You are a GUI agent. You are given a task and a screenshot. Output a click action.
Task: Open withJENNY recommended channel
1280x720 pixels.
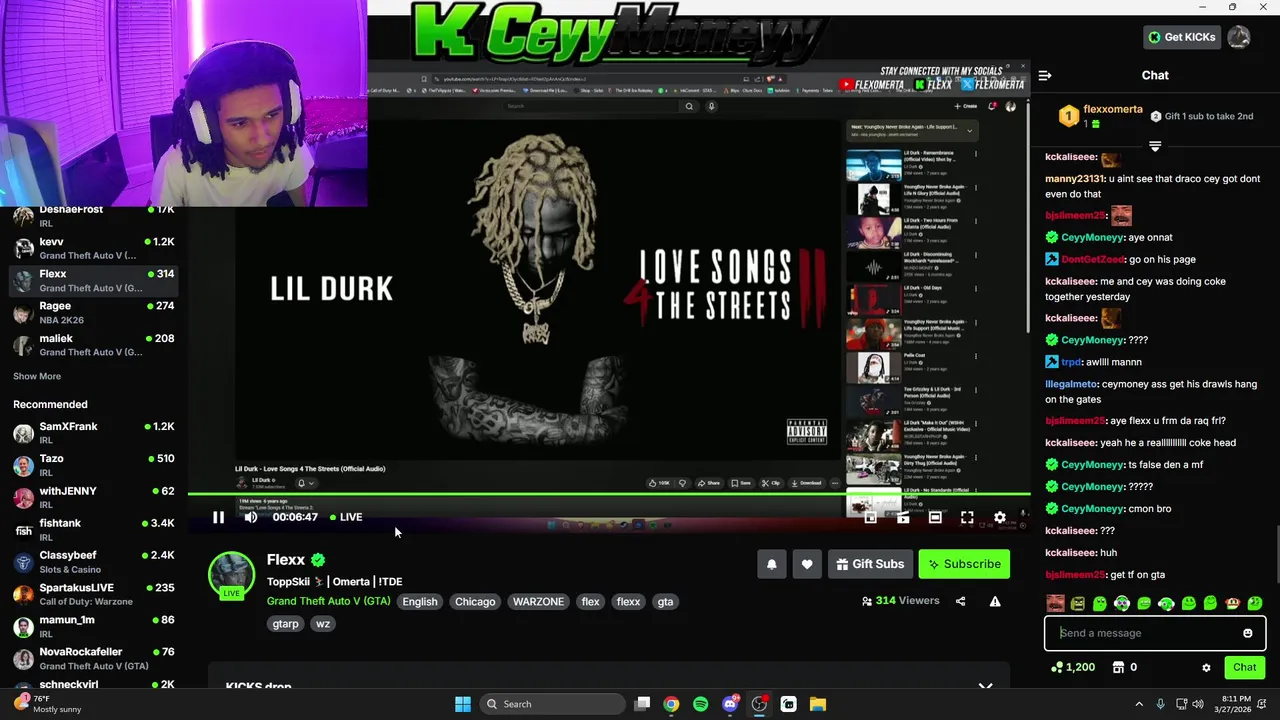[94, 497]
